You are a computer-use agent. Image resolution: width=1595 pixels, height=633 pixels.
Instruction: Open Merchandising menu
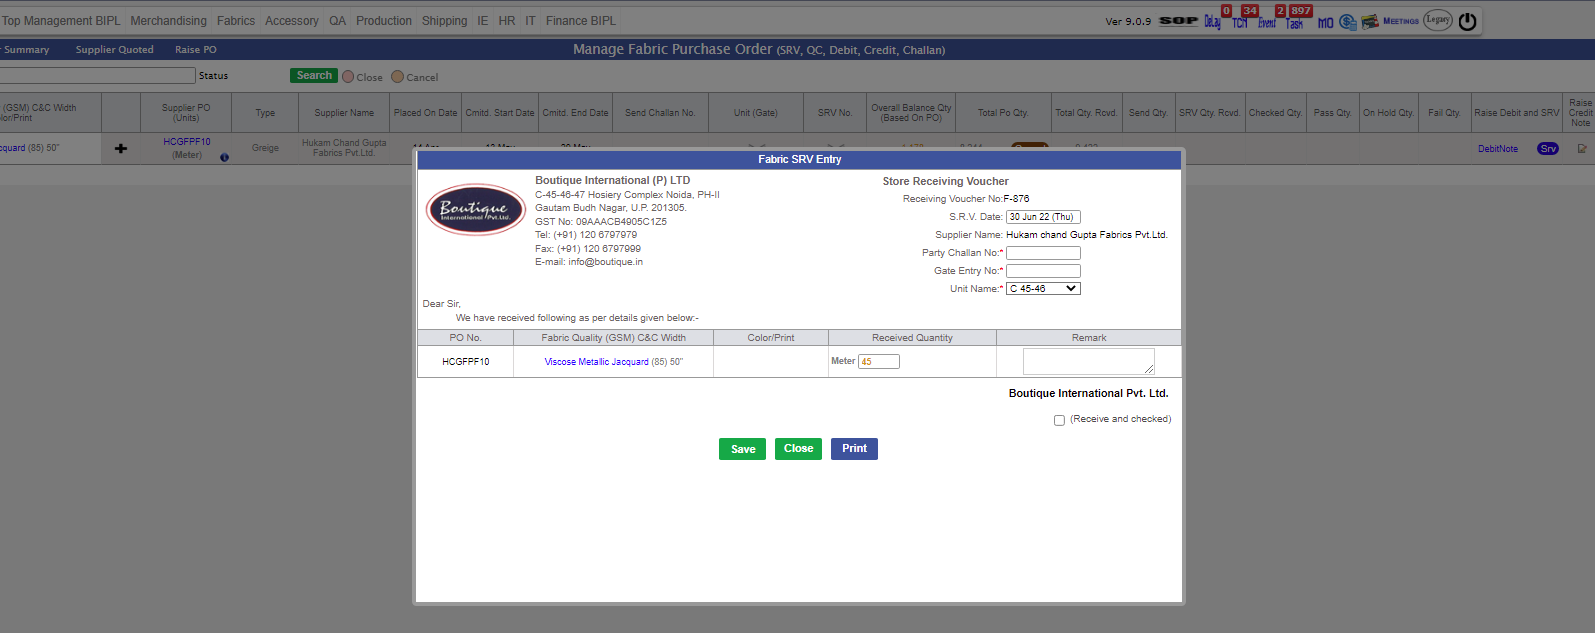tap(168, 21)
